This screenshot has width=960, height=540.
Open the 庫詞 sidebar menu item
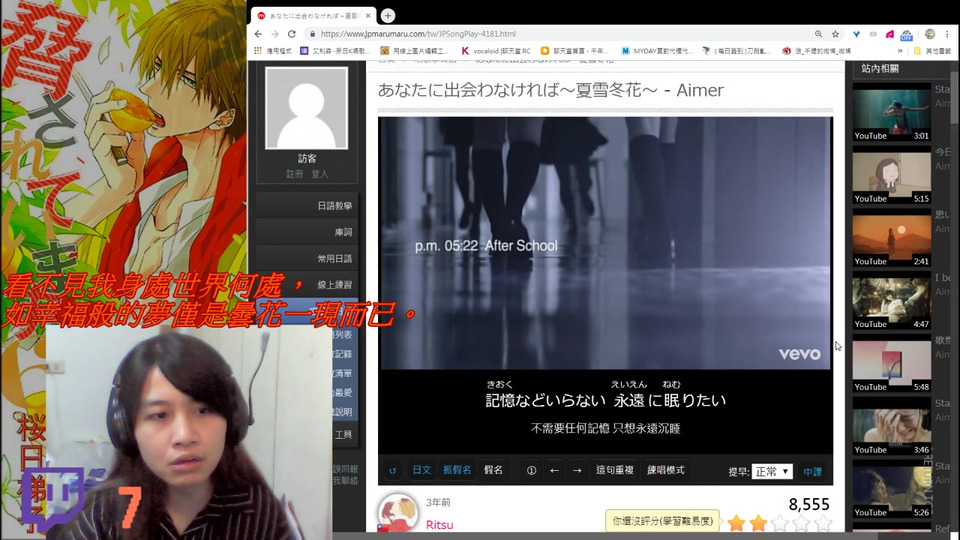pyautogui.click(x=307, y=232)
